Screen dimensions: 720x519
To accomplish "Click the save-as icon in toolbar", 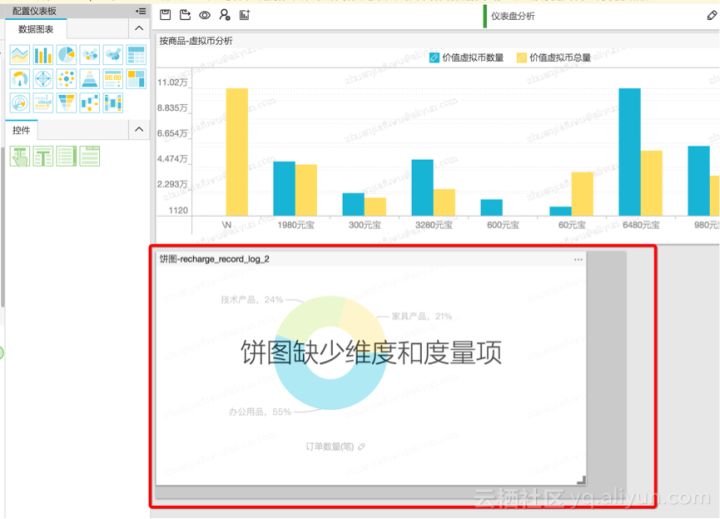I will (x=185, y=15).
